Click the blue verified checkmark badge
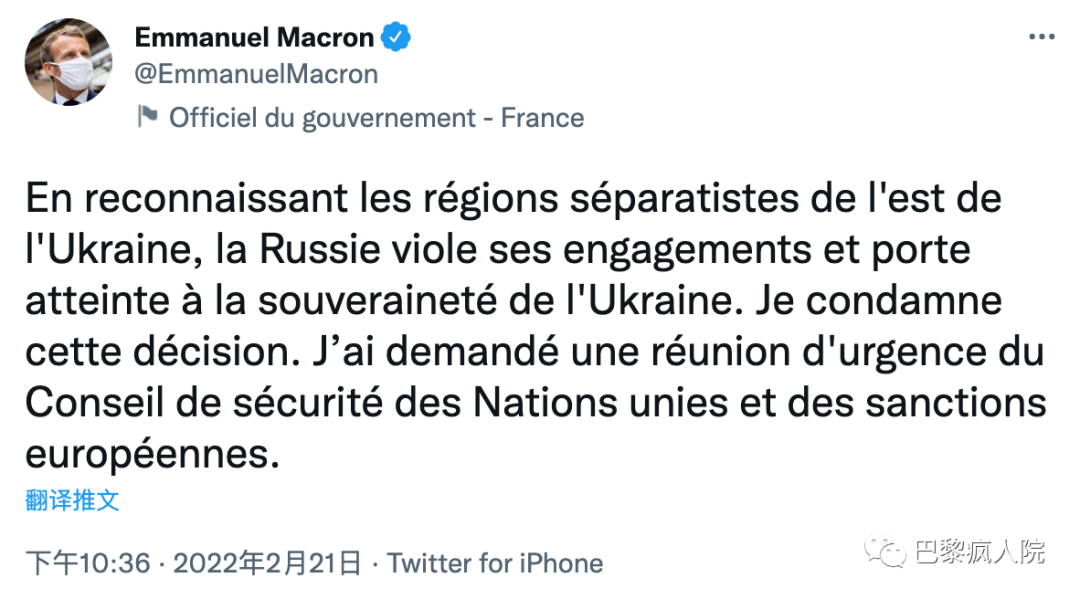The width and height of the screenshot is (1080, 599). point(397,38)
